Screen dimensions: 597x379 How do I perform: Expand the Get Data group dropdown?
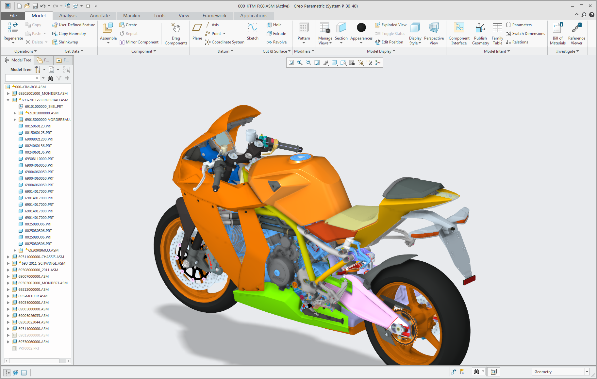click(74, 51)
